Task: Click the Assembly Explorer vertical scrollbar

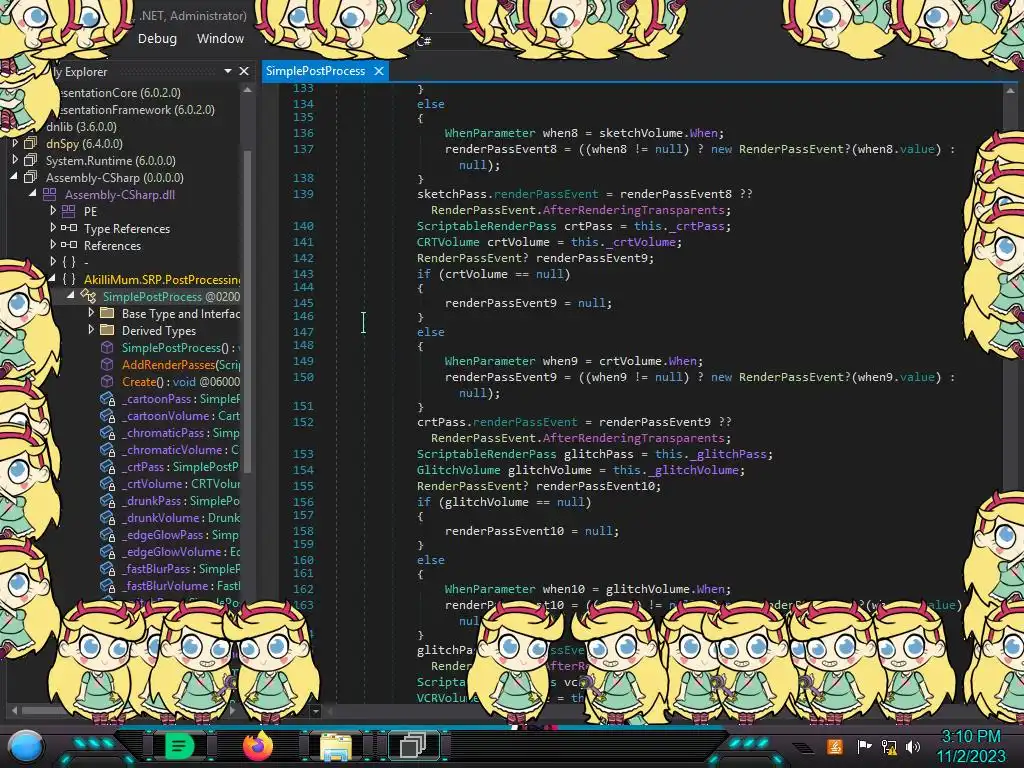Action: [248, 310]
